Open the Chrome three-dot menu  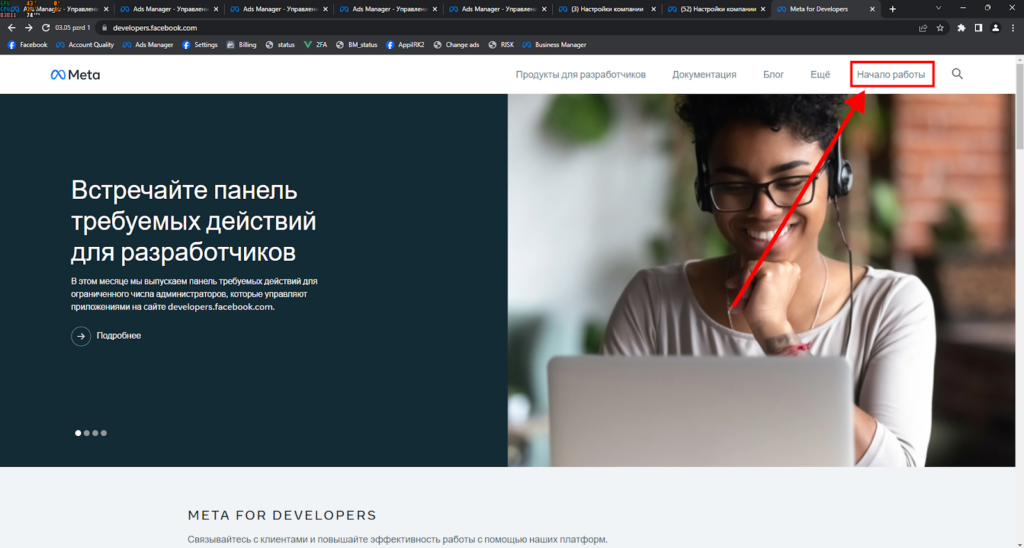coord(1012,28)
